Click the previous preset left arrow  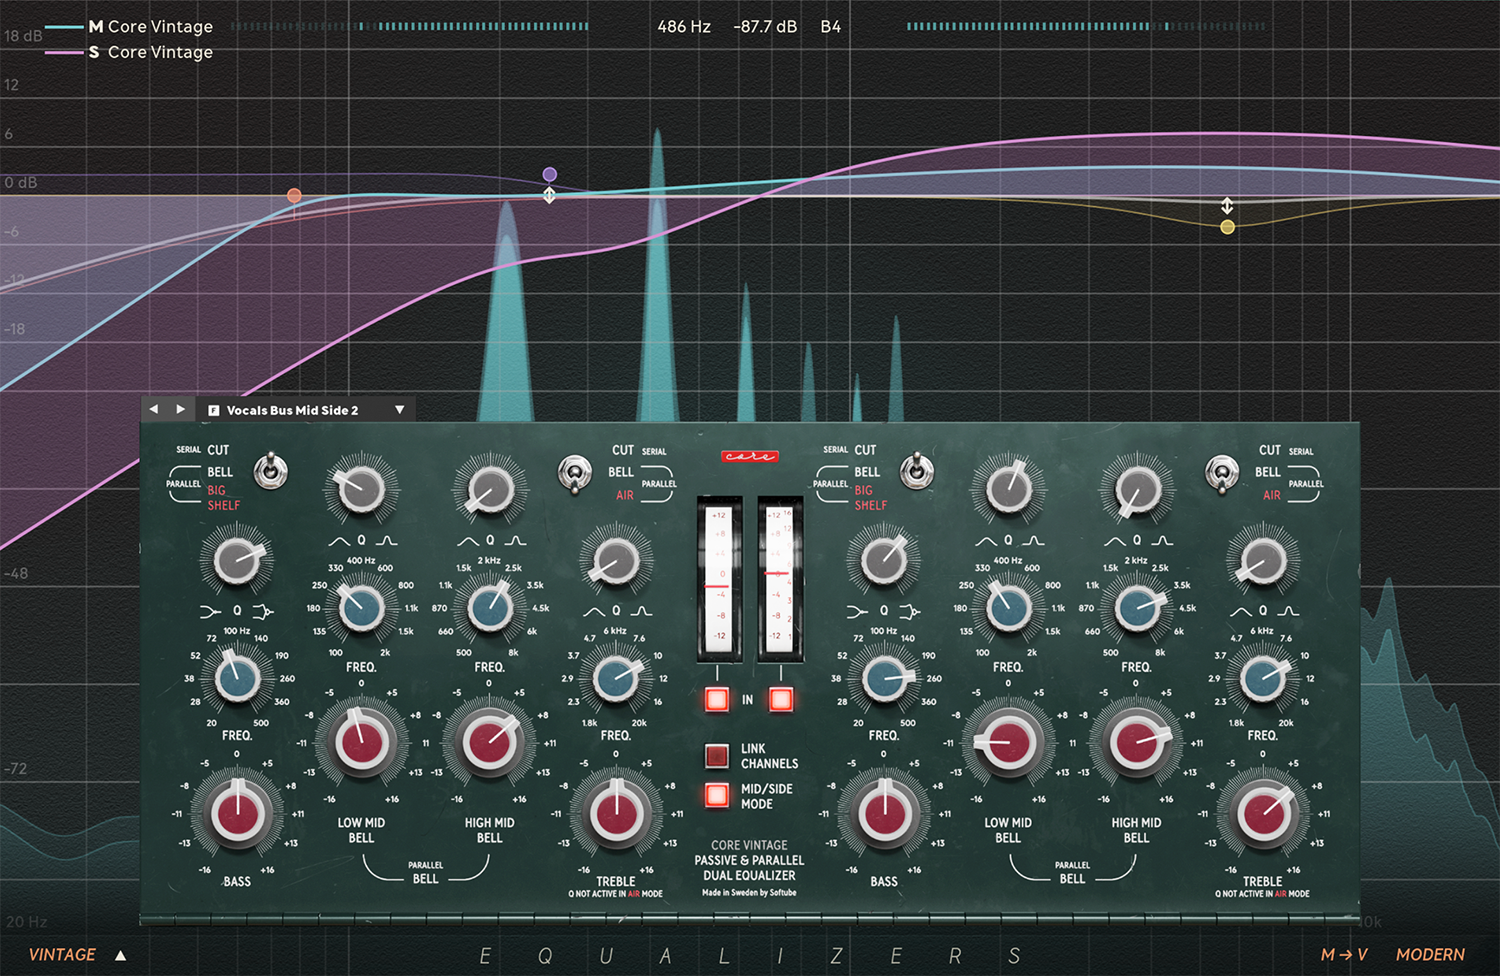click(x=153, y=409)
